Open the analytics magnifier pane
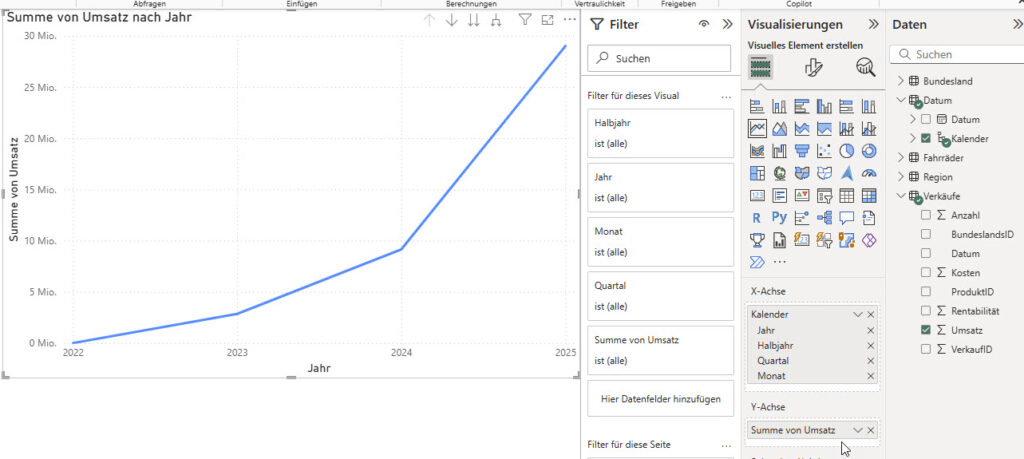The width and height of the screenshot is (1024, 459). 864,67
